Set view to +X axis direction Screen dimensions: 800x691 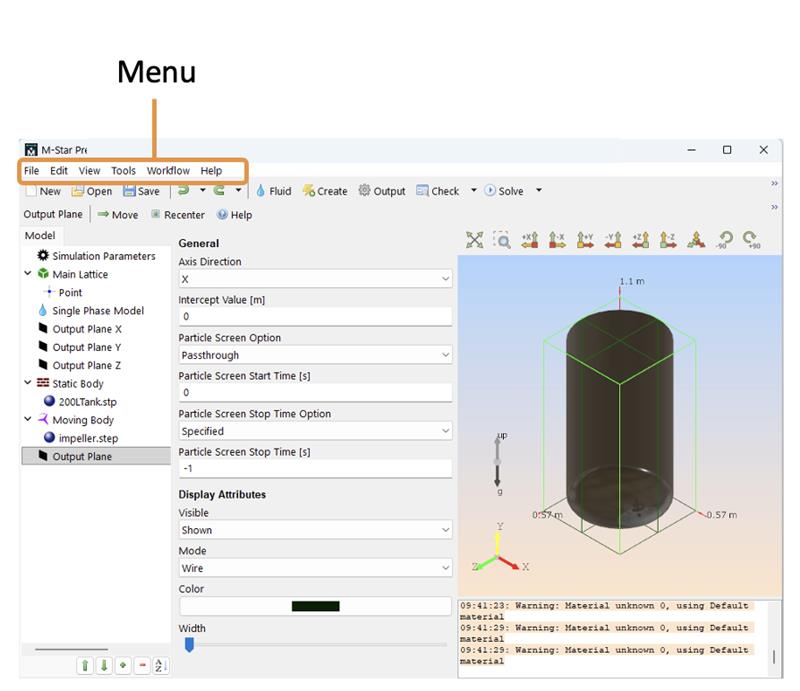[x=529, y=240]
